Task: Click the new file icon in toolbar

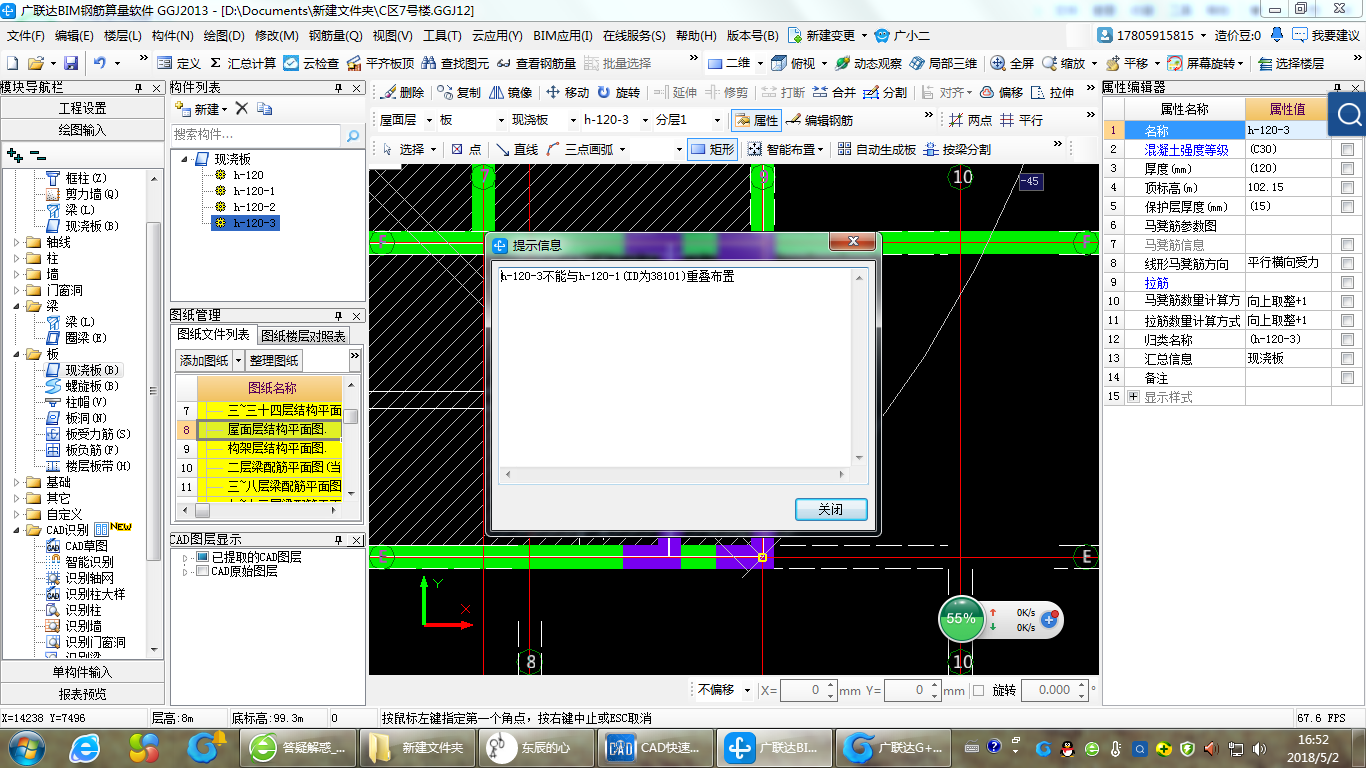Action: [14, 63]
